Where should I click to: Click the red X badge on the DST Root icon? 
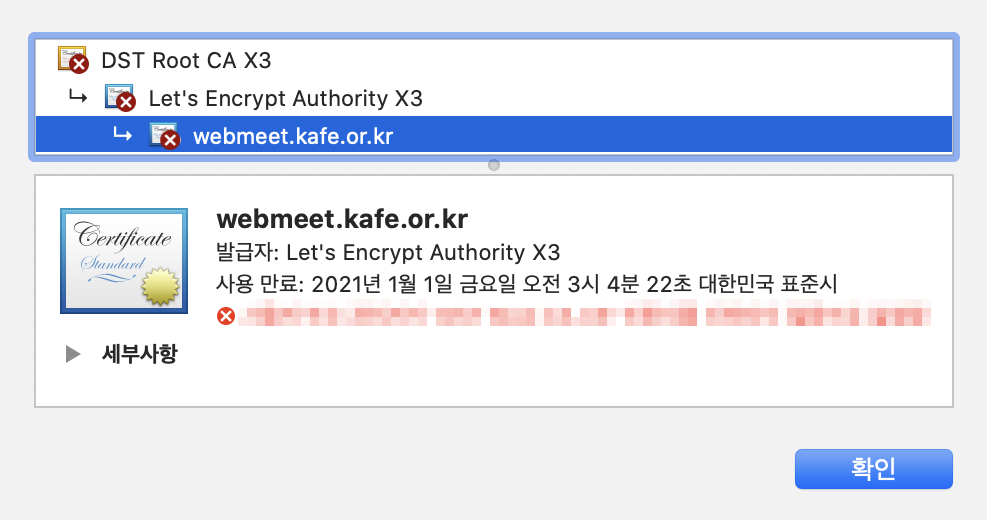tap(79, 64)
